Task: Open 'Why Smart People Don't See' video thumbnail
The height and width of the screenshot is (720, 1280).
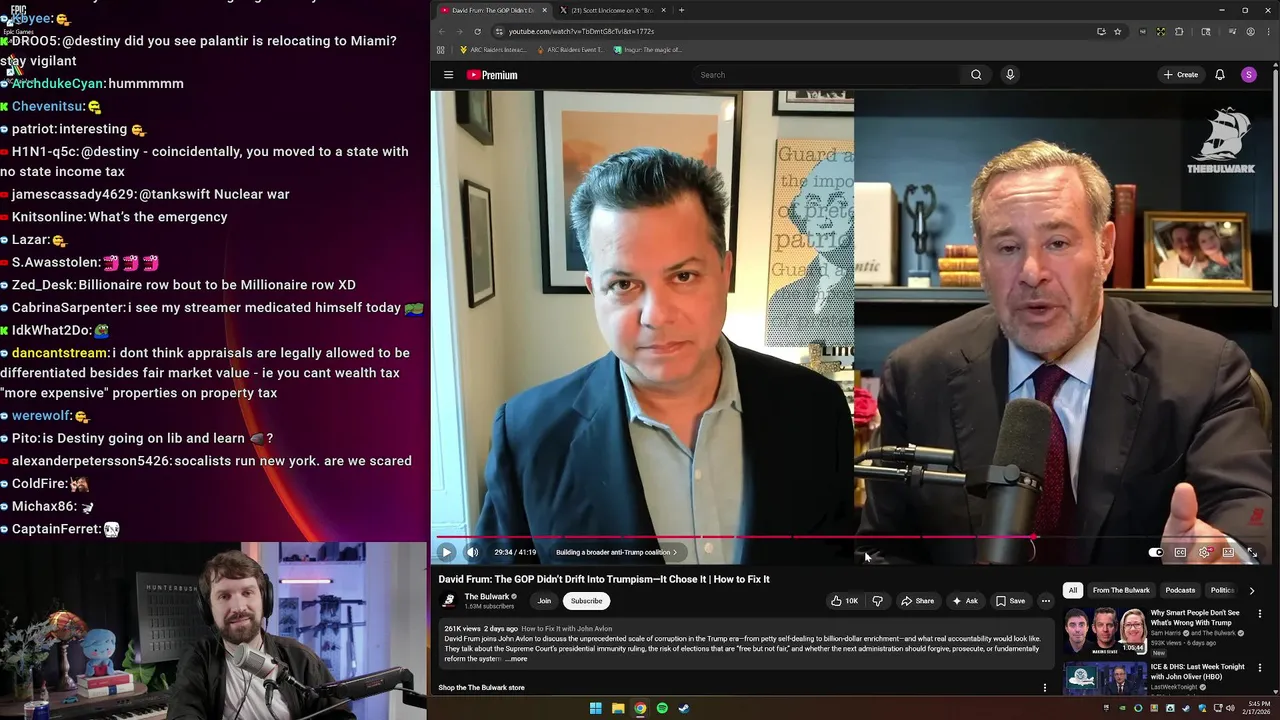Action: pyautogui.click(x=1104, y=630)
